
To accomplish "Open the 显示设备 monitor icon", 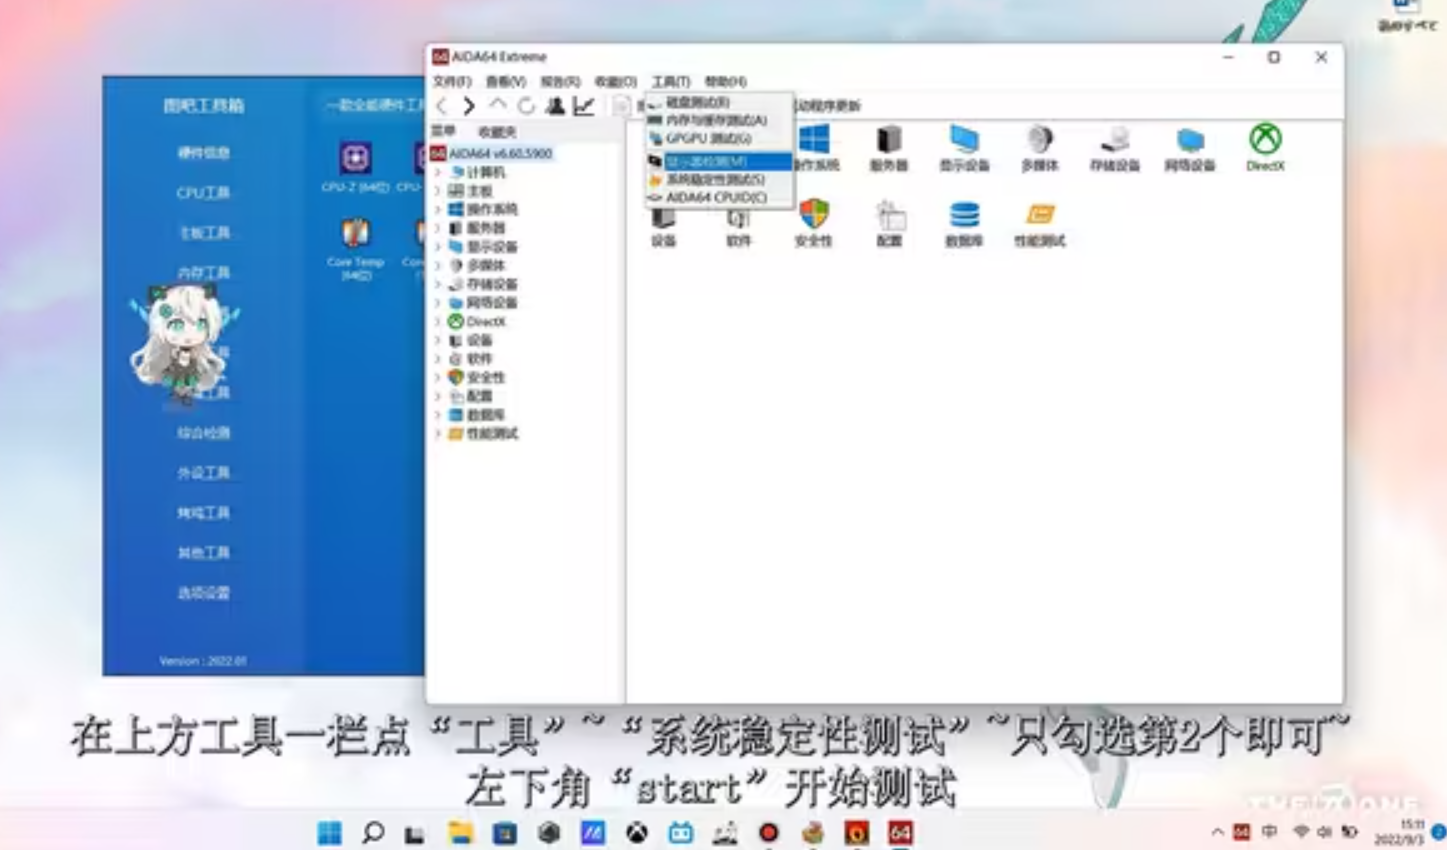I will click(x=964, y=146).
